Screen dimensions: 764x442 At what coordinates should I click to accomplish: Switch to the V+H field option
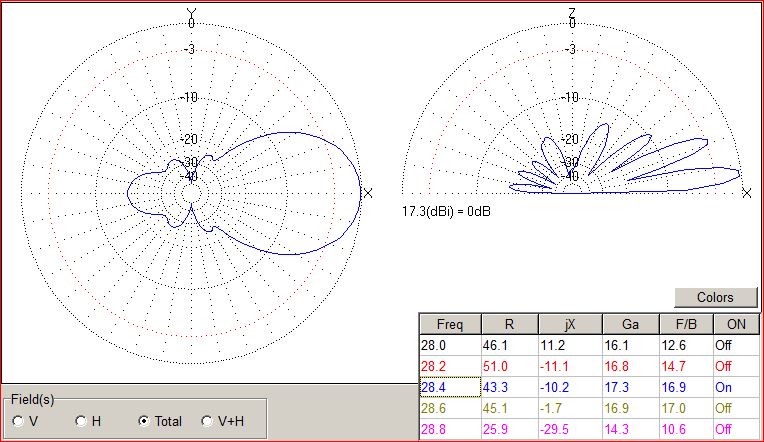click(207, 421)
